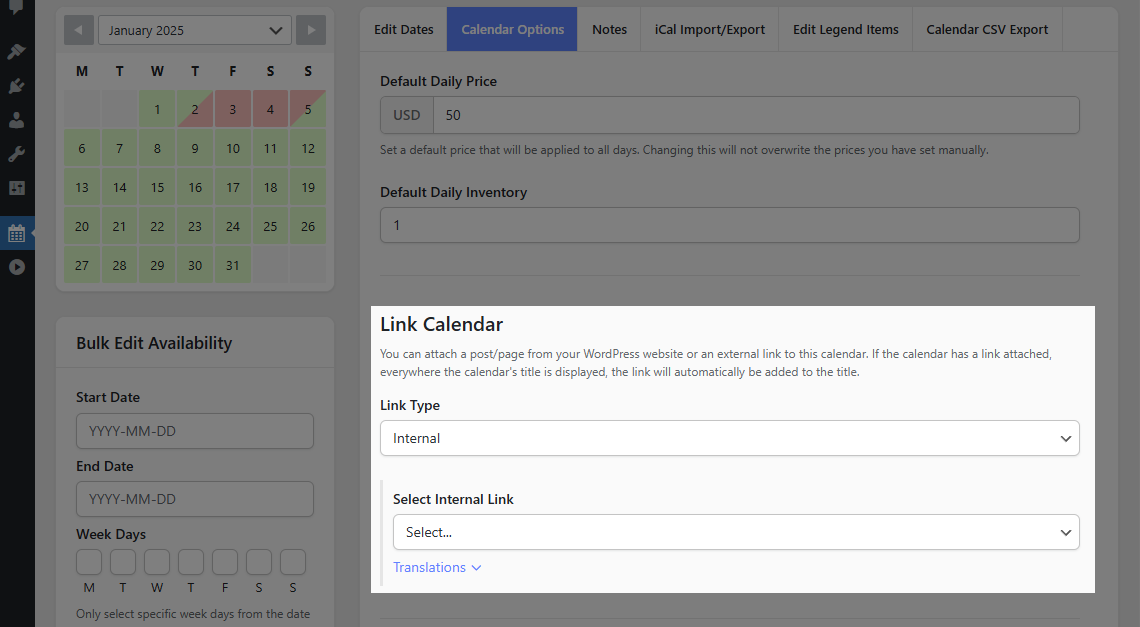Check the Monday week day checkbox
1140x627 pixels.
click(x=89, y=562)
